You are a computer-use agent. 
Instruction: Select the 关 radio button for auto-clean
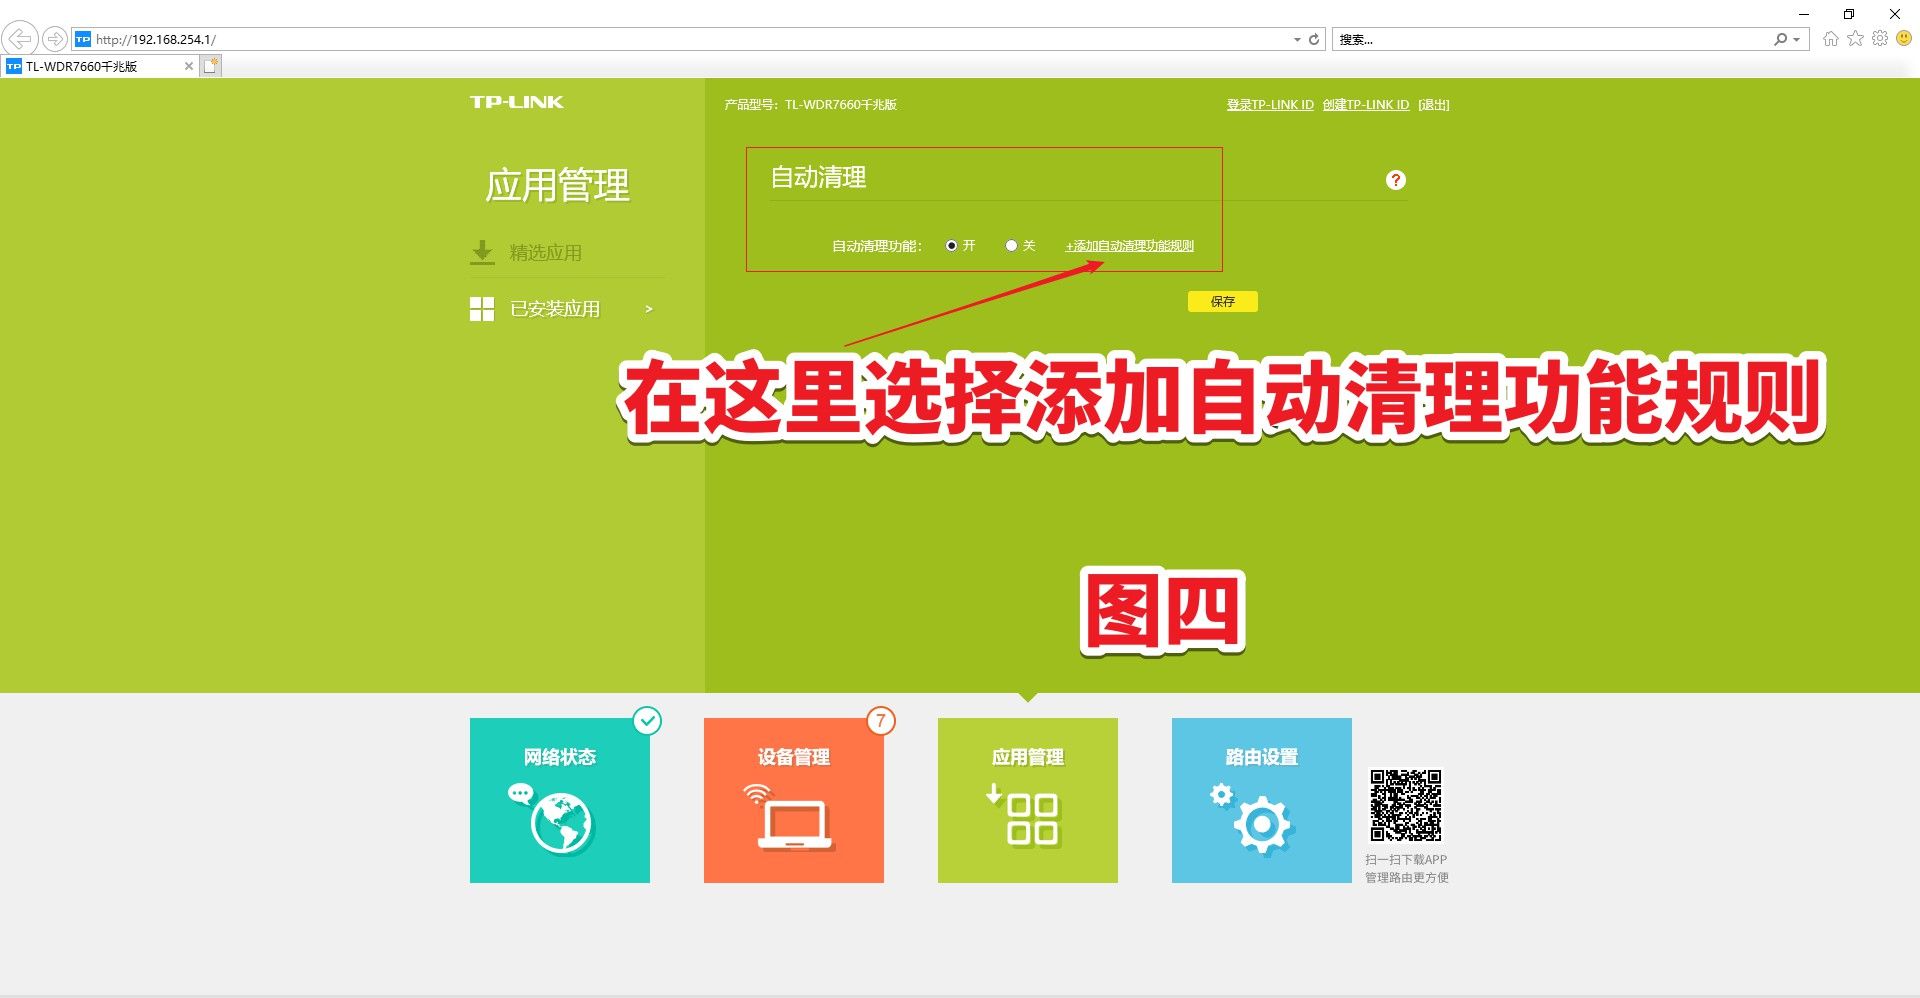1011,246
